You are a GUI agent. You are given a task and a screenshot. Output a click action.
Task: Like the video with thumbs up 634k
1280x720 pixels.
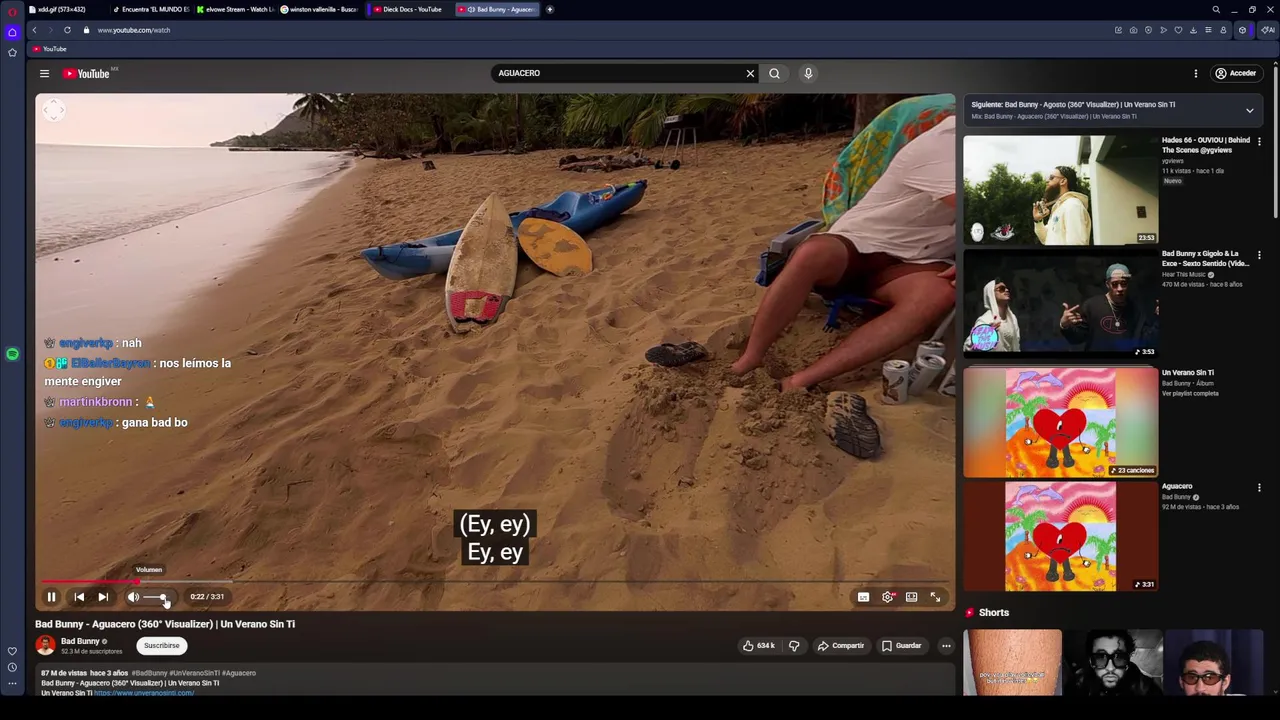[759, 646]
